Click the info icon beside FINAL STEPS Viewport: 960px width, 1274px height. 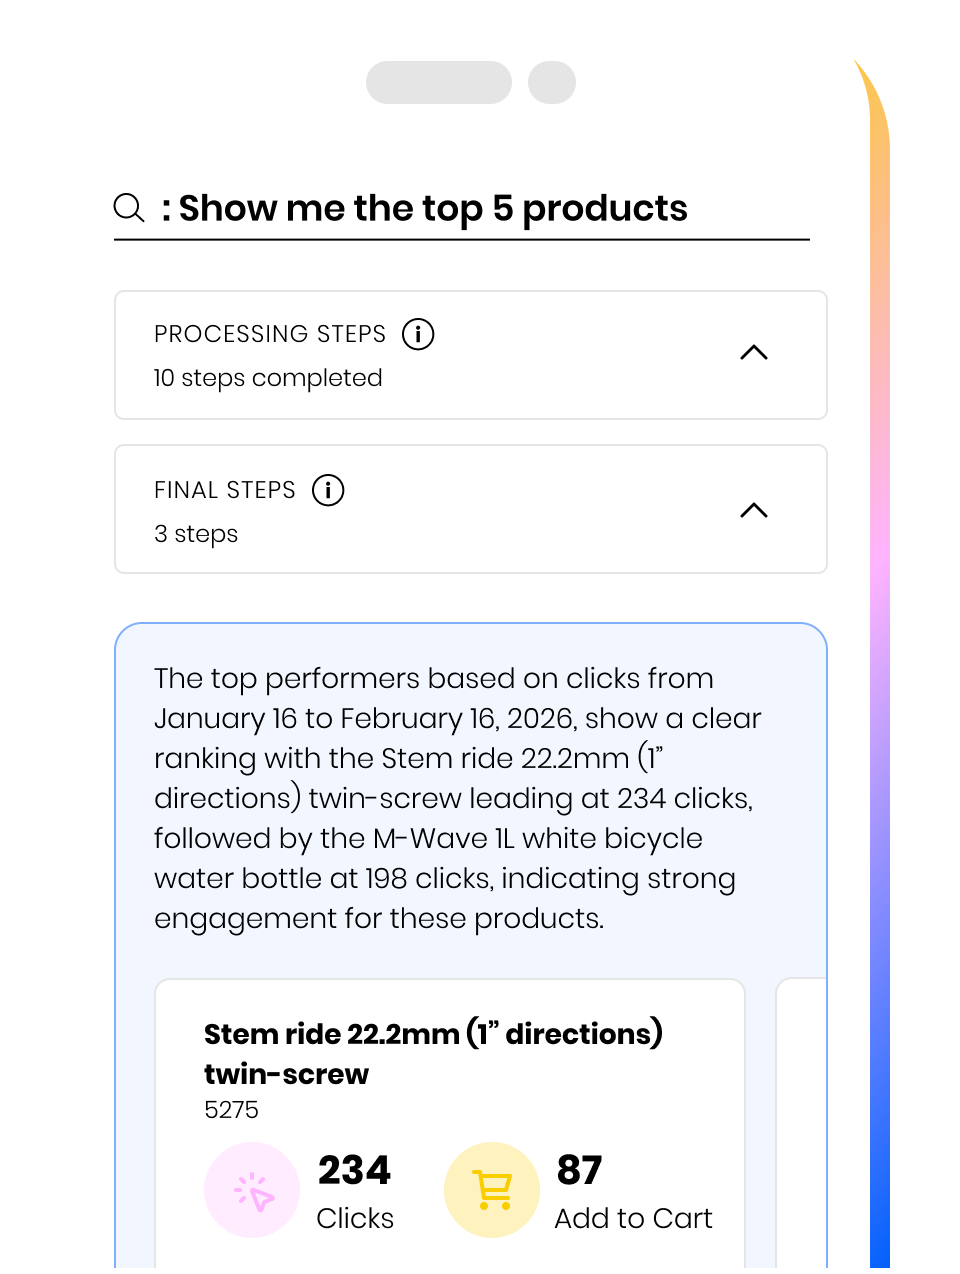click(328, 490)
